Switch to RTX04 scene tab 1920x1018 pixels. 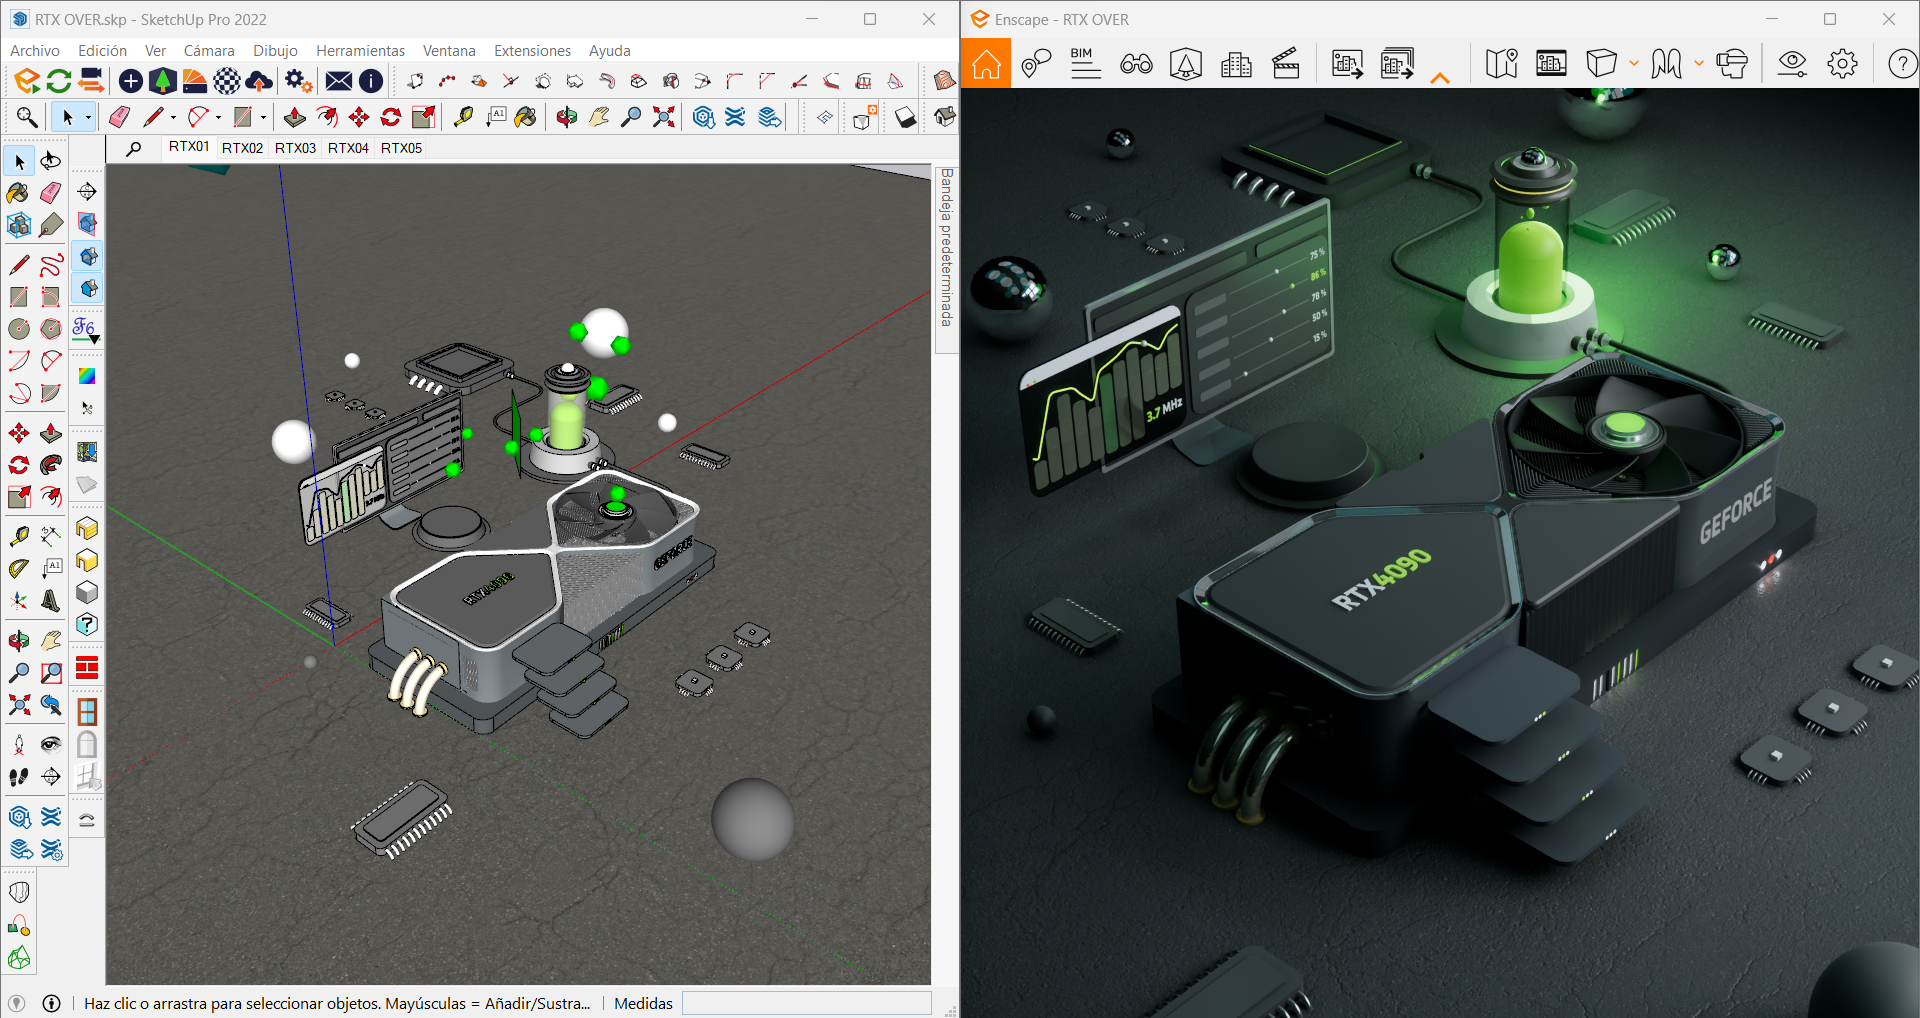tap(348, 148)
